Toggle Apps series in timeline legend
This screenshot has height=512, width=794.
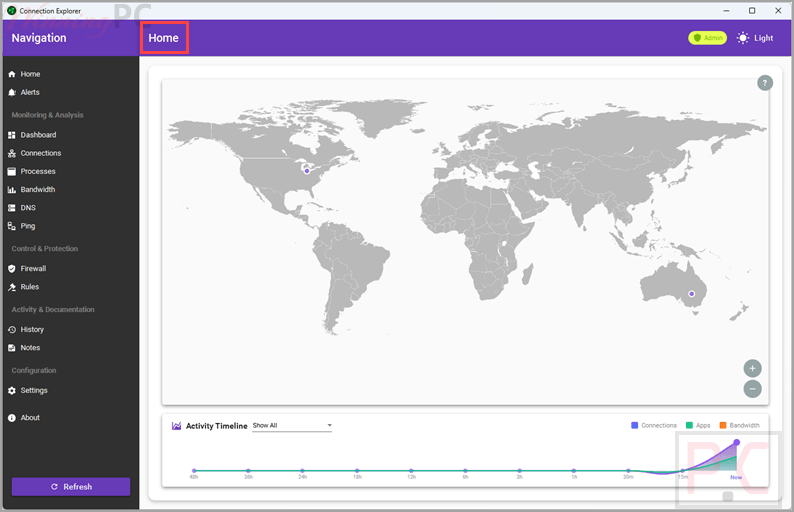click(x=698, y=425)
